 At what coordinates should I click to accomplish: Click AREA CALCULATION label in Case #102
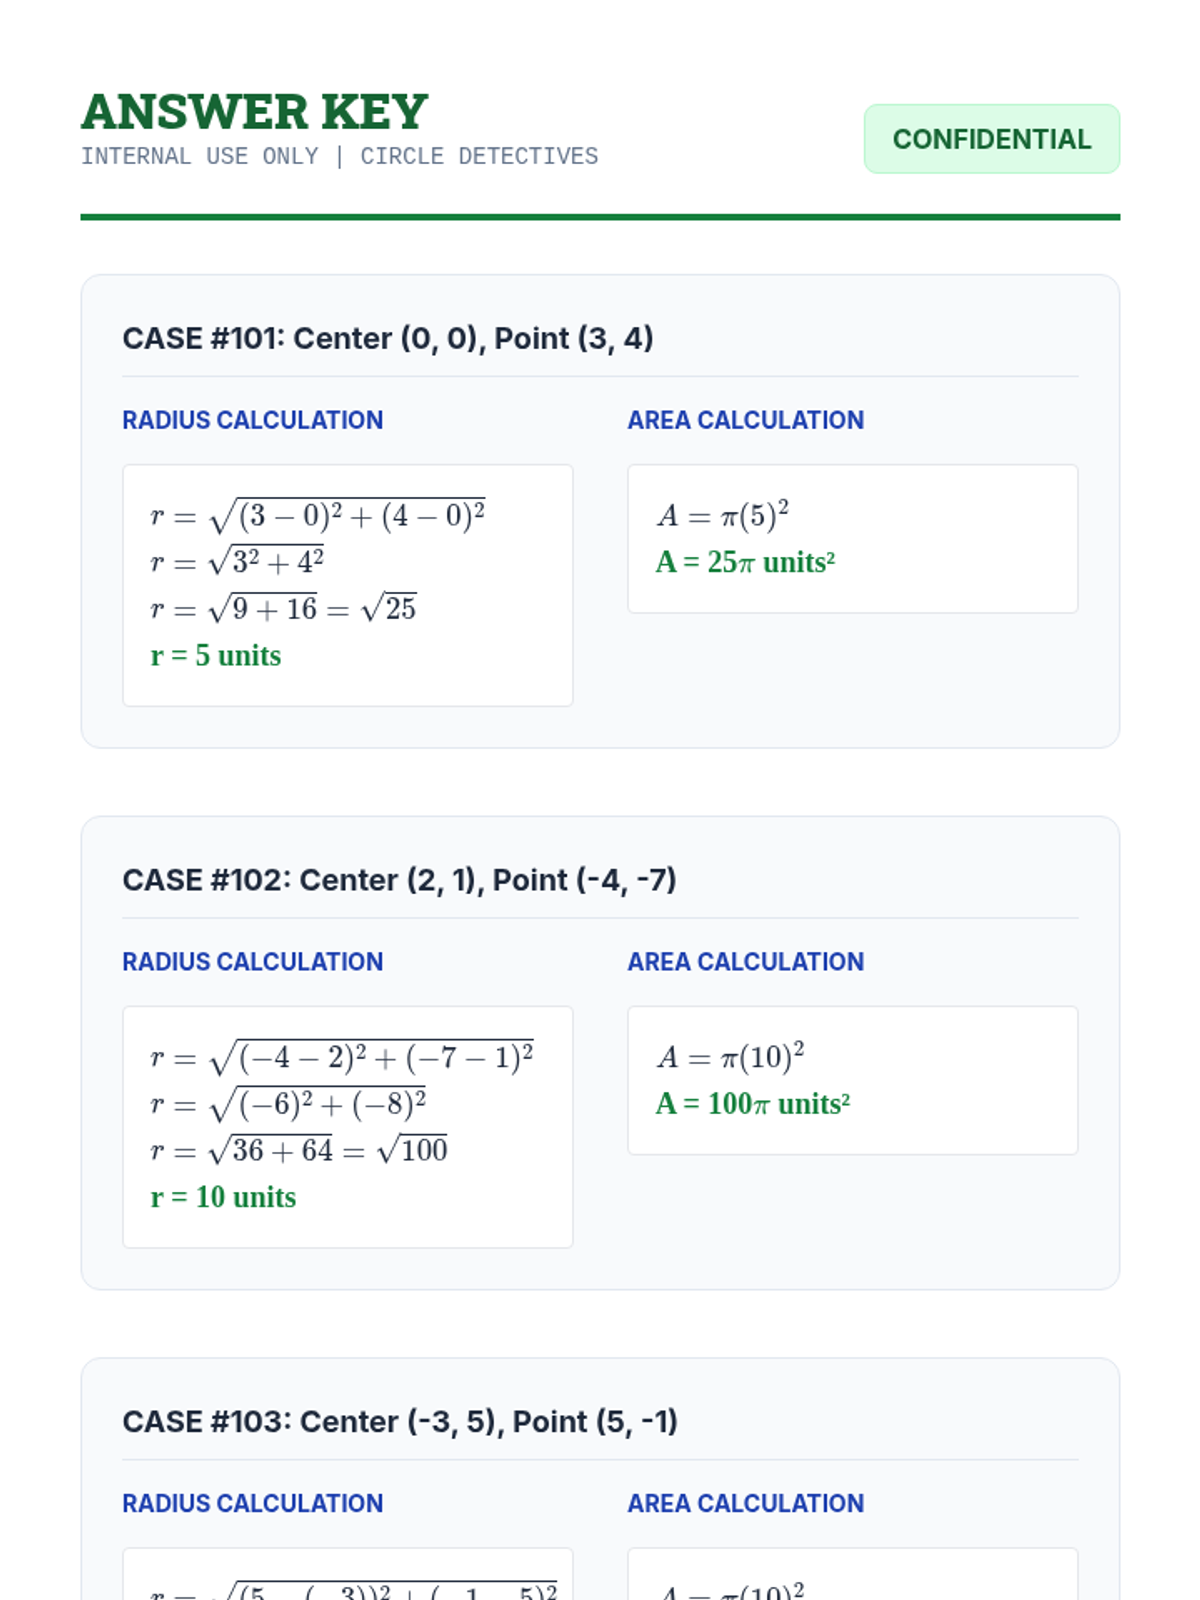tap(745, 962)
